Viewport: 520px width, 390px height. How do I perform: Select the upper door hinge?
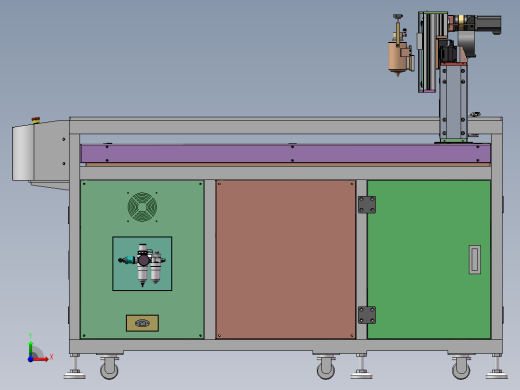(367, 205)
